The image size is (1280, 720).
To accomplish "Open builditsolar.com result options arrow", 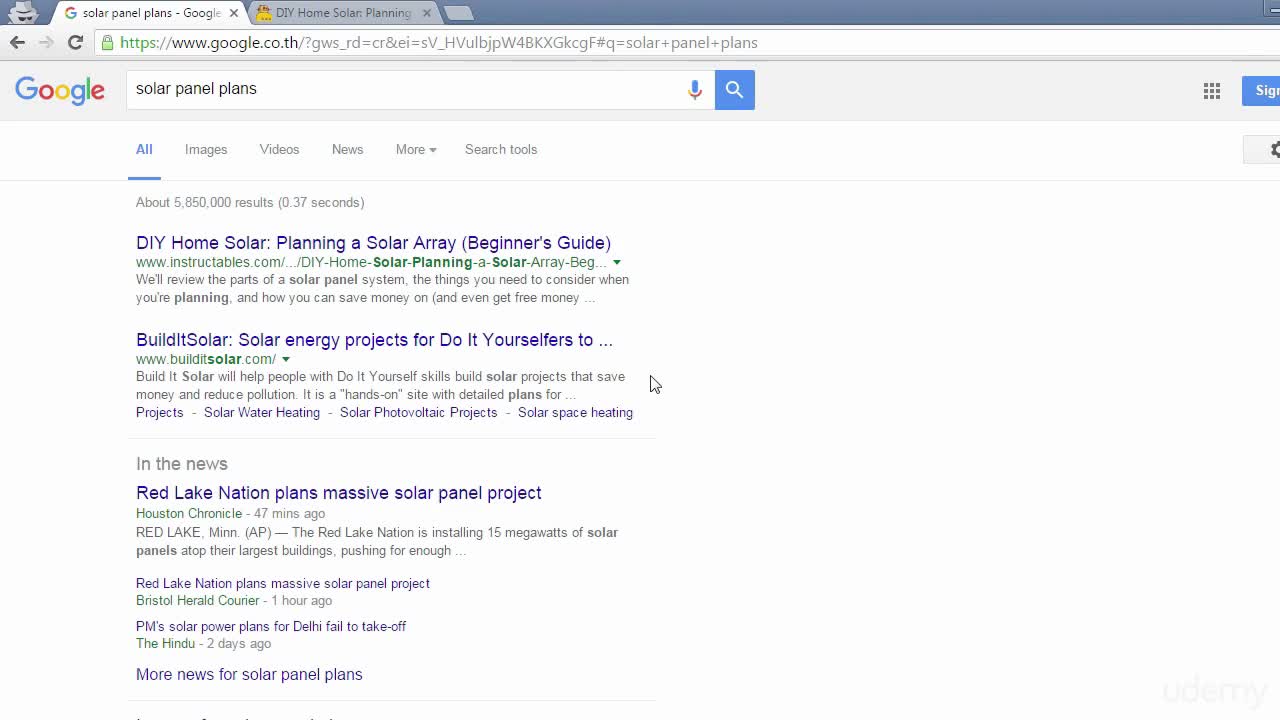I will coord(286,359).
